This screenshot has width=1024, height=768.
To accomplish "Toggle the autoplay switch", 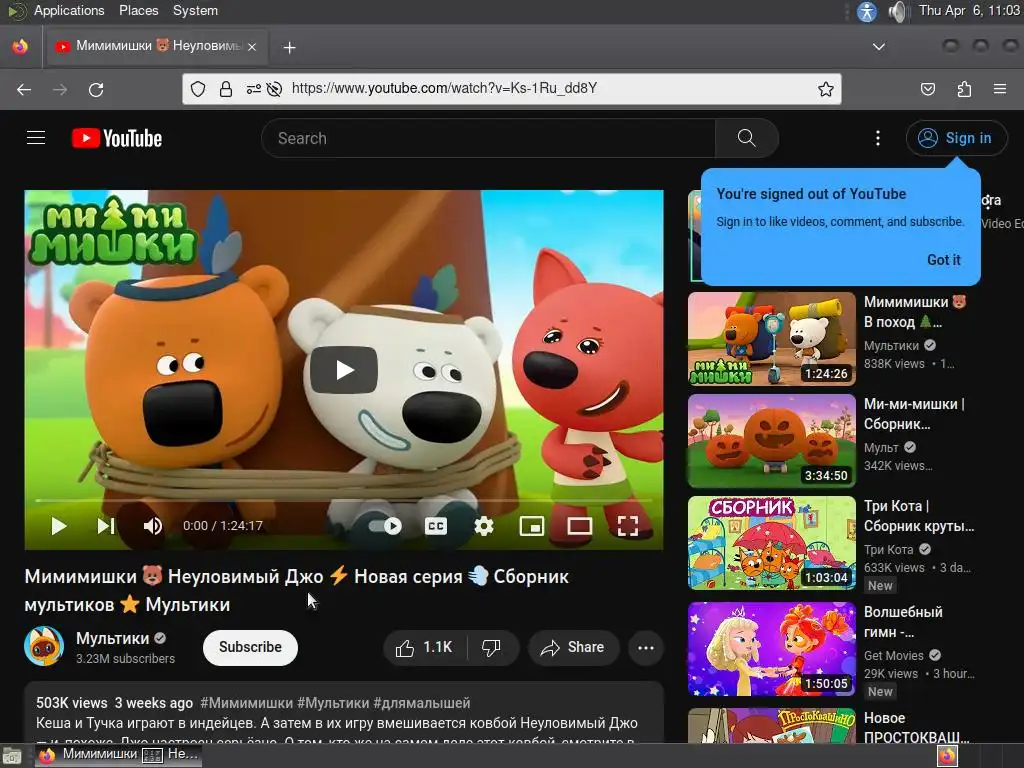I will [x=385, y=526].
